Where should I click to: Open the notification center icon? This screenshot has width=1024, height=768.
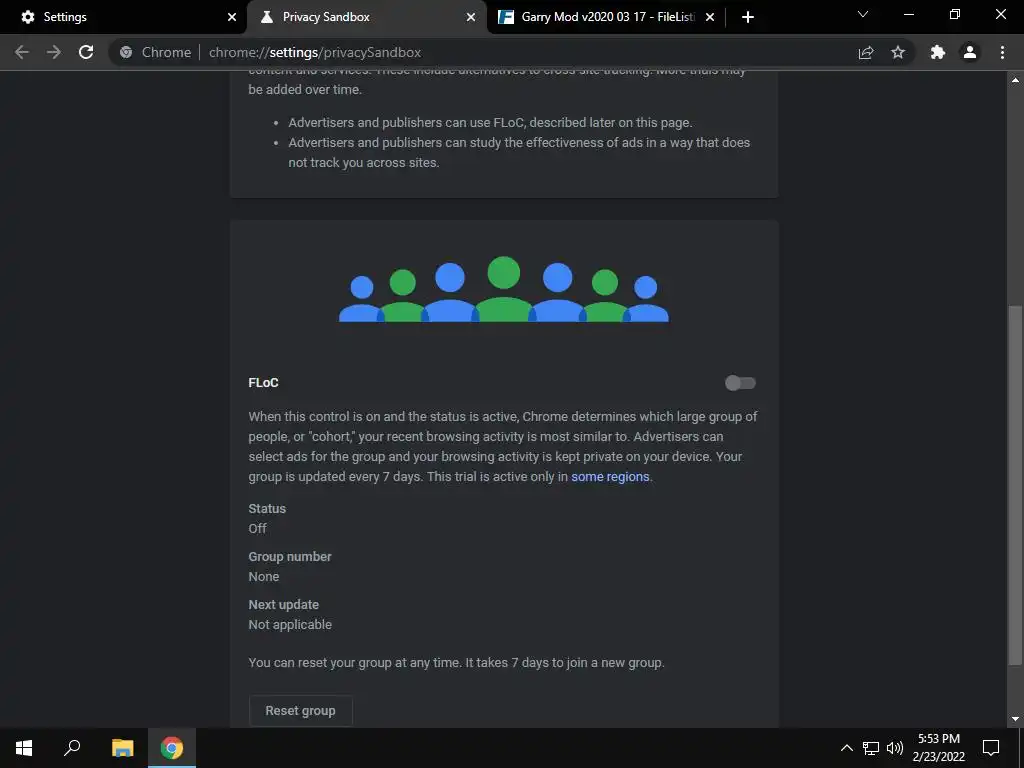coord(991,748)
